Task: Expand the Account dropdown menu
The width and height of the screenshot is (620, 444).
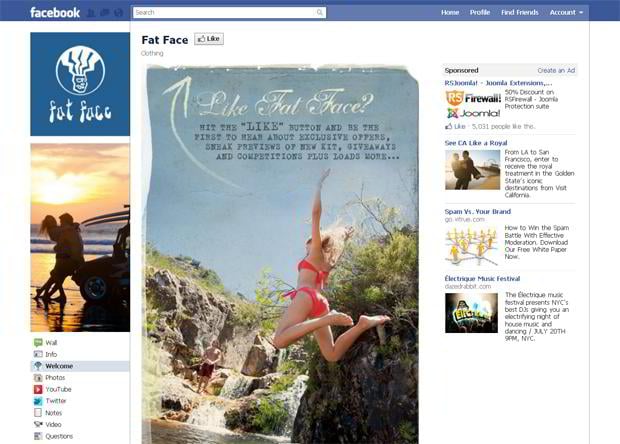Action: [566, 13]
